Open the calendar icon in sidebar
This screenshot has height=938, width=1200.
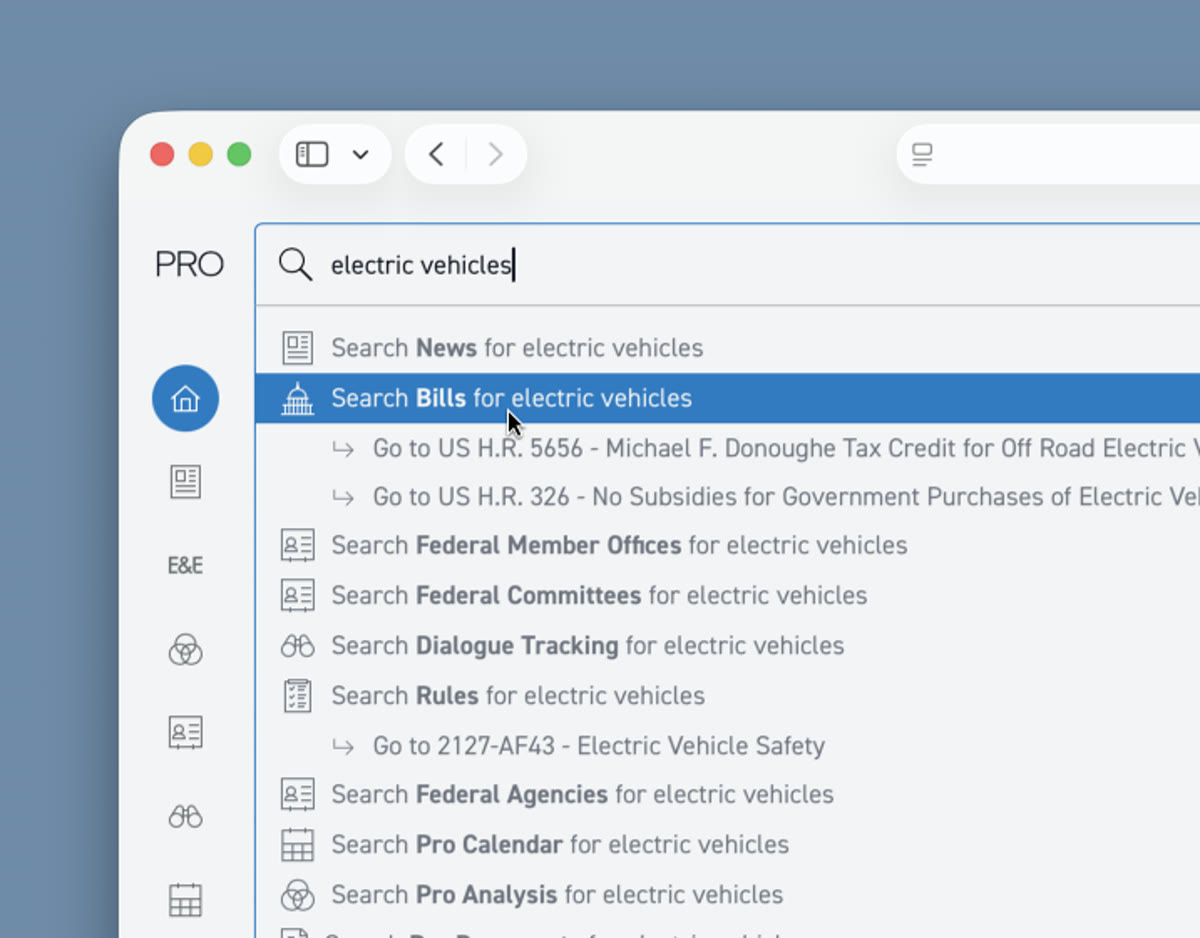[x=185, y=900]
